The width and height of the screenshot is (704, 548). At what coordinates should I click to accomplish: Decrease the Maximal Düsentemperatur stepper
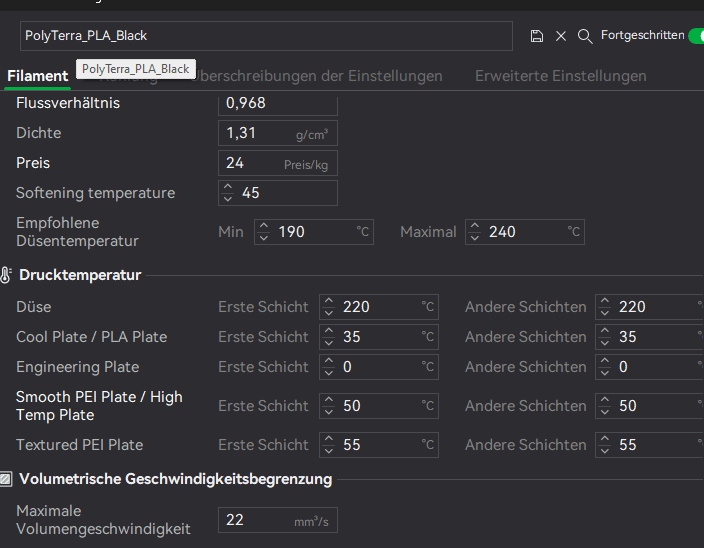pos(475,237)
